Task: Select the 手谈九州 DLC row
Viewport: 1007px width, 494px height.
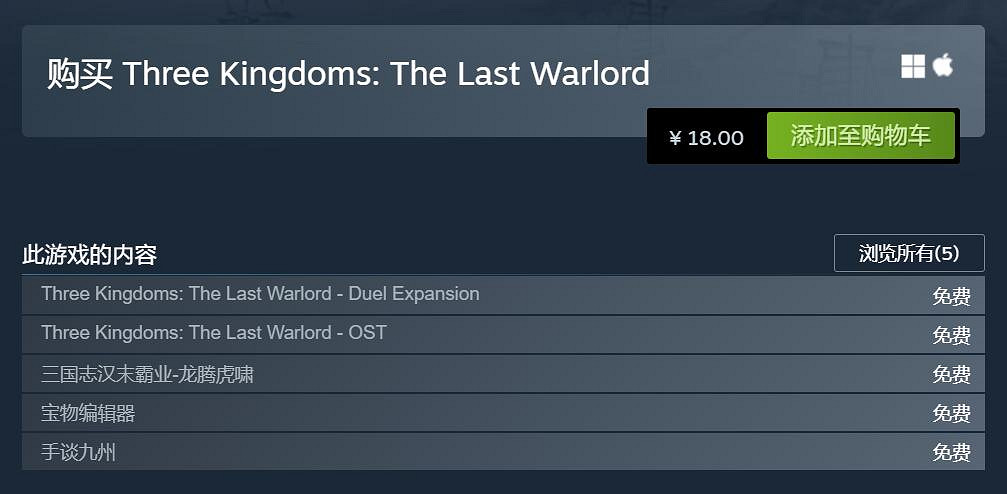Action: [x=79, y=452]
